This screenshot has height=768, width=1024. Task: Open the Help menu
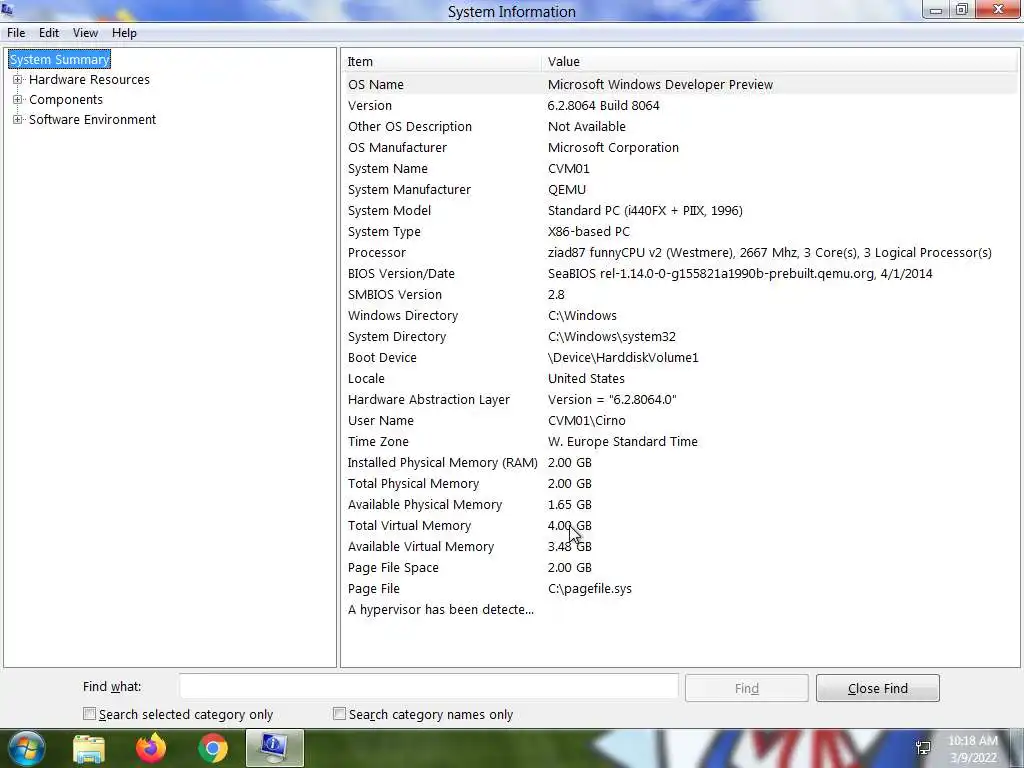(x=124, y=33)
